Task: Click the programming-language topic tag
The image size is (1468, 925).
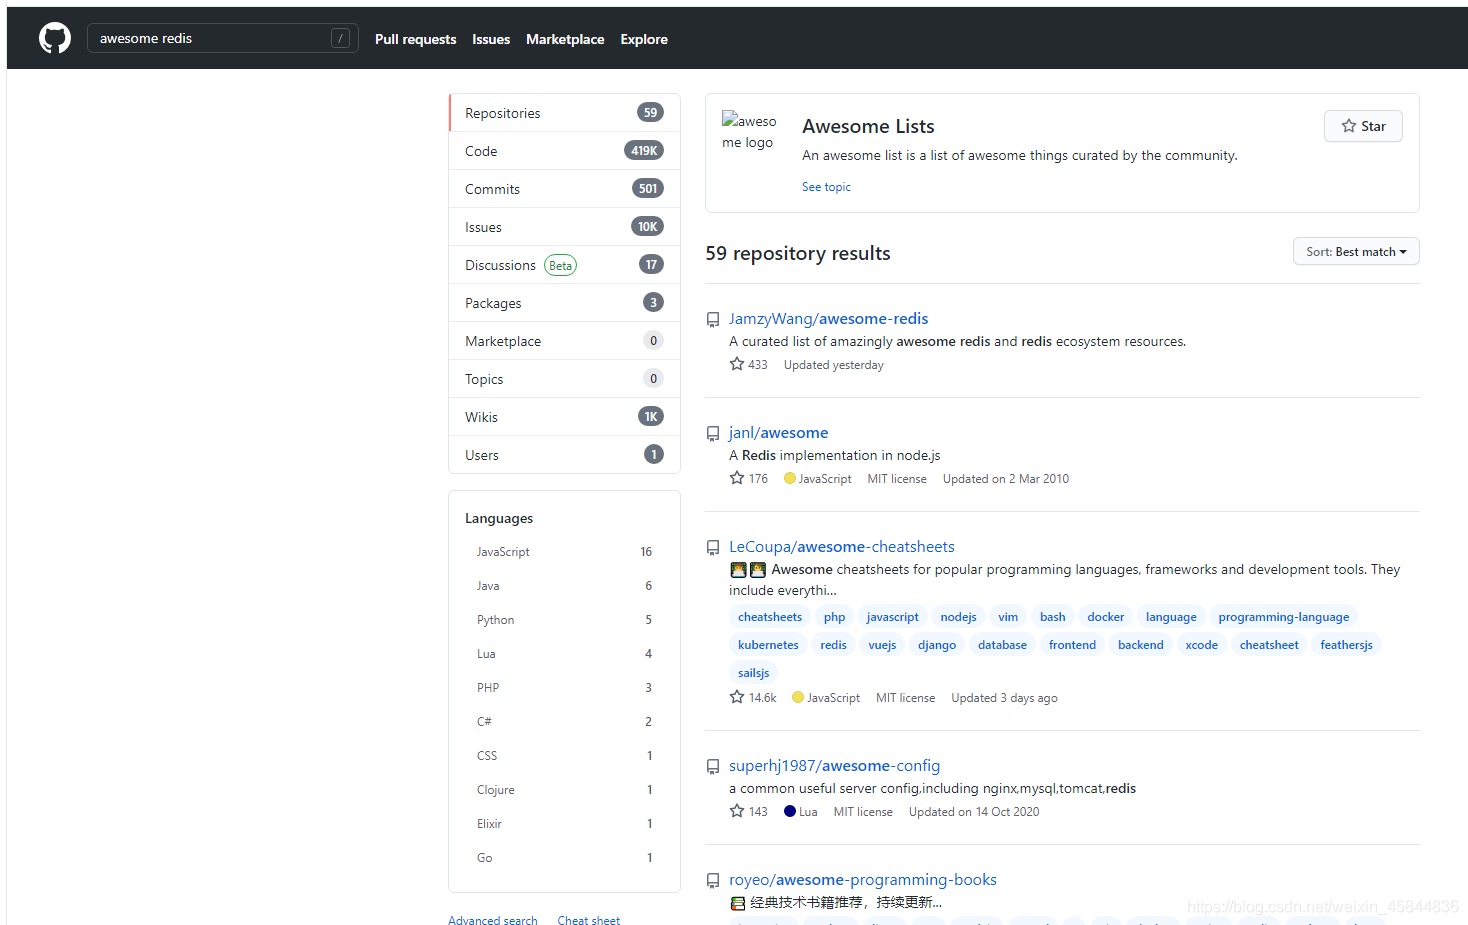Action: tap(1283, 617)
